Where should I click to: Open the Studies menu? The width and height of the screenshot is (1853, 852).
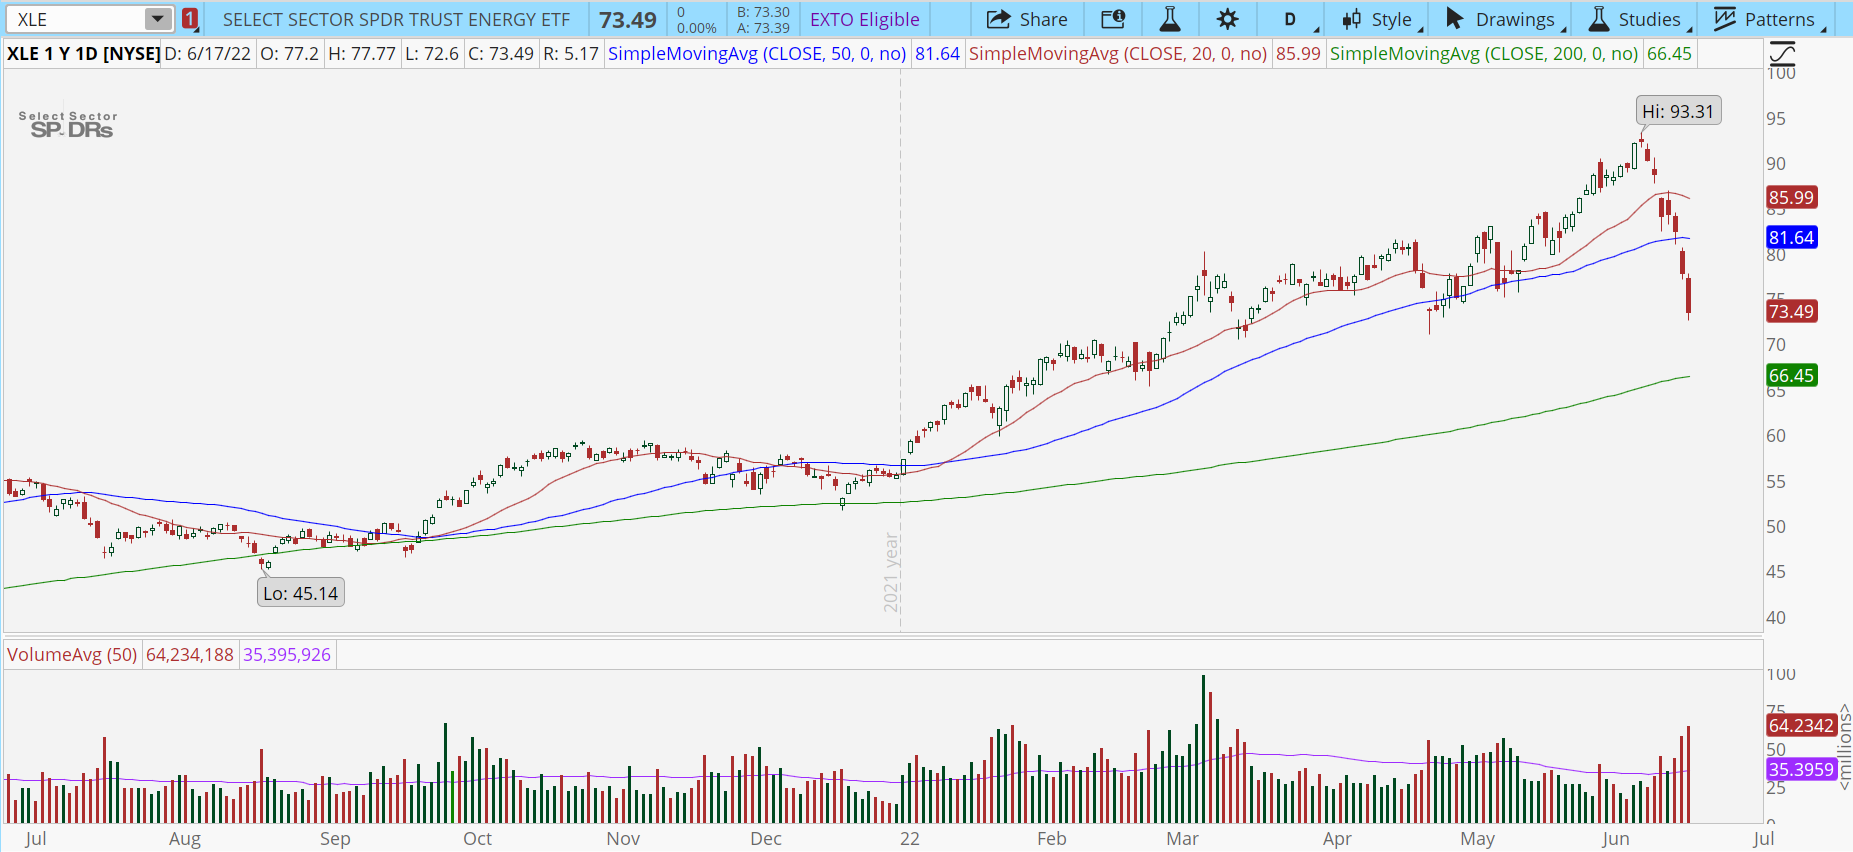click(1637, 19)
